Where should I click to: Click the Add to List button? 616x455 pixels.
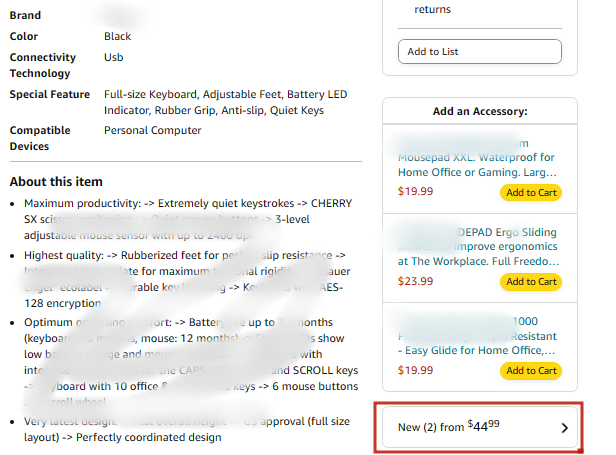(x=479, y=52)
